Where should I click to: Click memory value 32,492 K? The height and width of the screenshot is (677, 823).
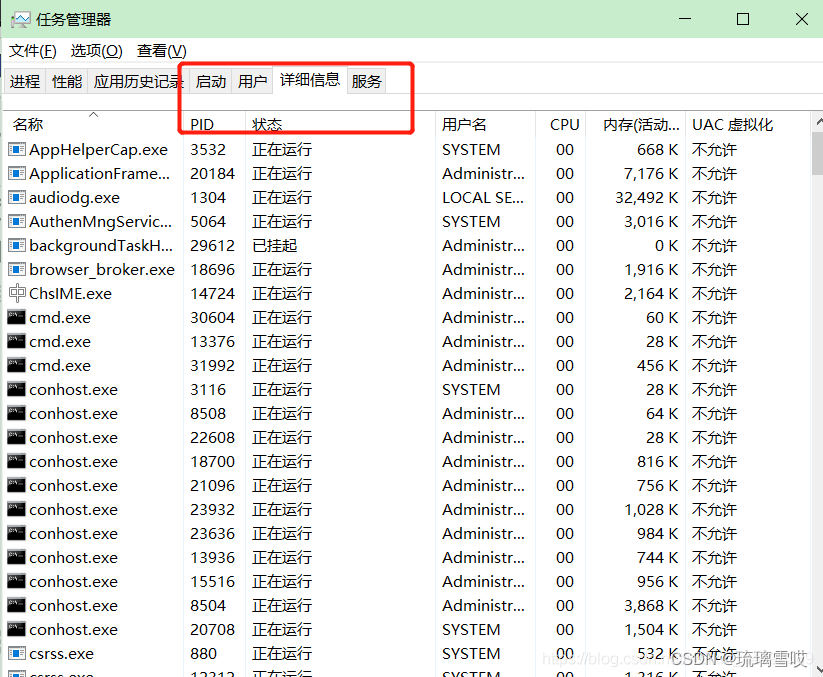pyautogui.click(x=647, y=198)
